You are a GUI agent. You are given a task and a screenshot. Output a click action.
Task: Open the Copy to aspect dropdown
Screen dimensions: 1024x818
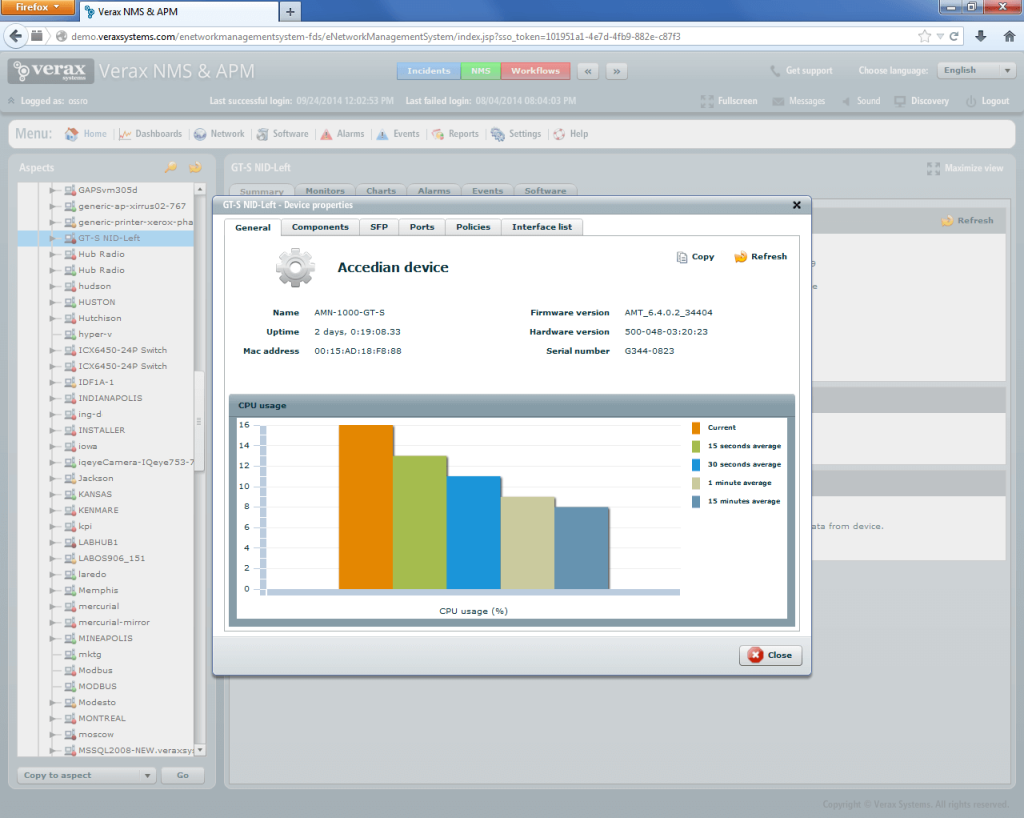pos(86,776)
